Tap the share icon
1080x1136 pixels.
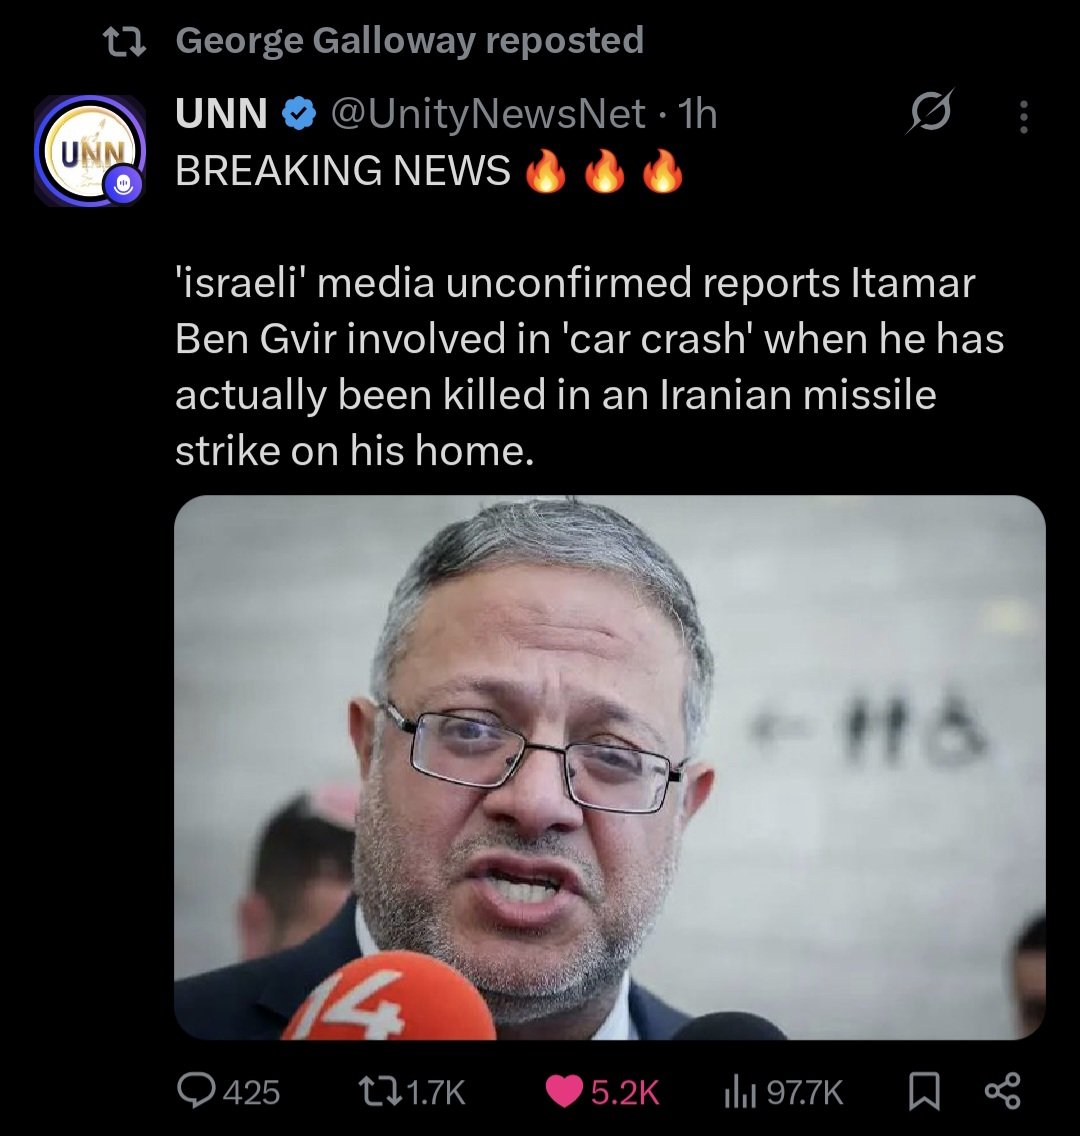coord(1002,1090)
